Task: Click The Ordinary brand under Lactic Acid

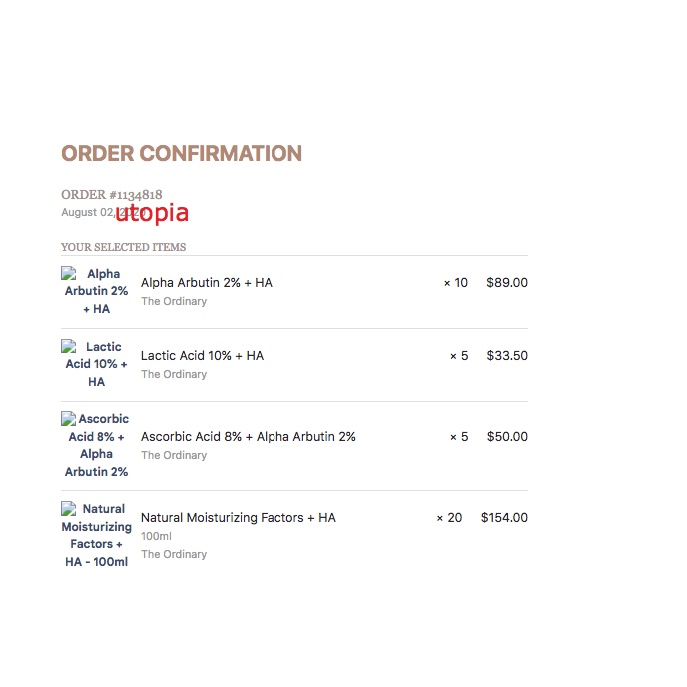Action: (x=174, y=374)
